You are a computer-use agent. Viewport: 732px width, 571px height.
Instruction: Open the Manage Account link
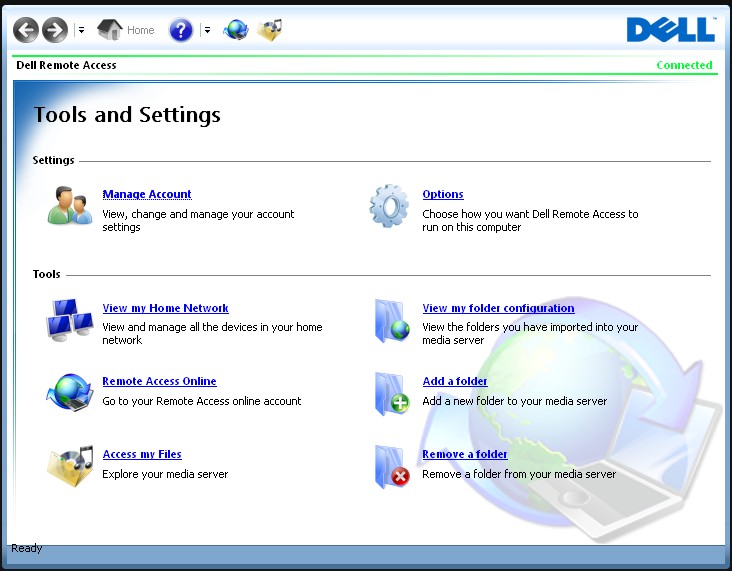point(147,194)
